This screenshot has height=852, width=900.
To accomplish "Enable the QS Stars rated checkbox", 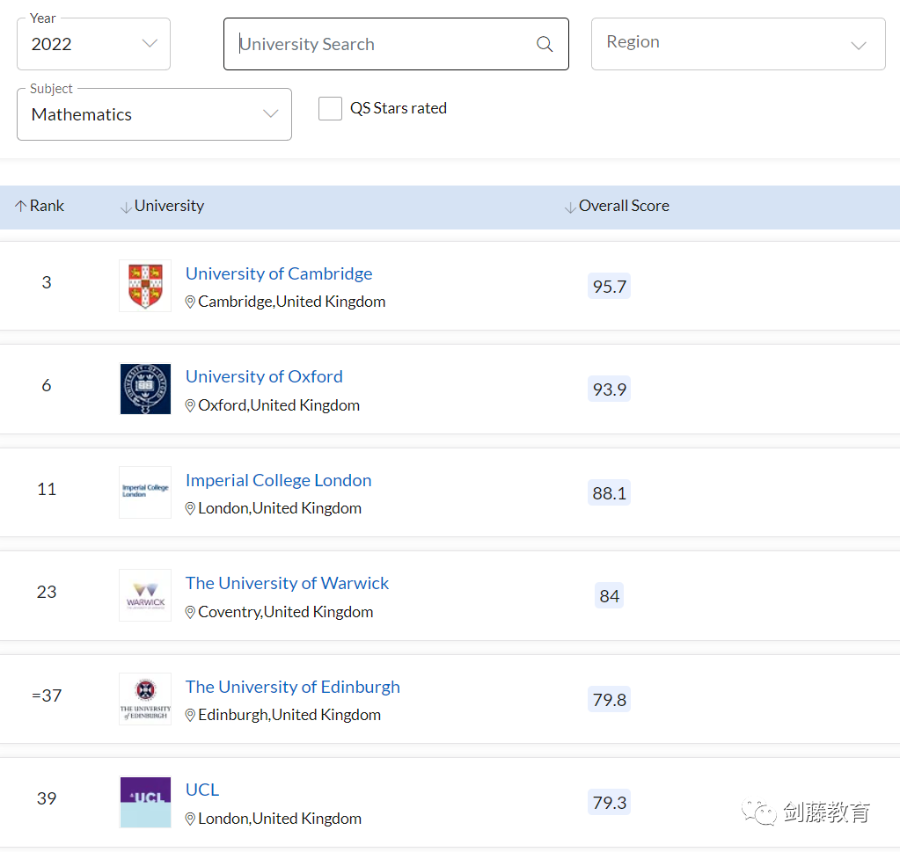I will 330,109.
